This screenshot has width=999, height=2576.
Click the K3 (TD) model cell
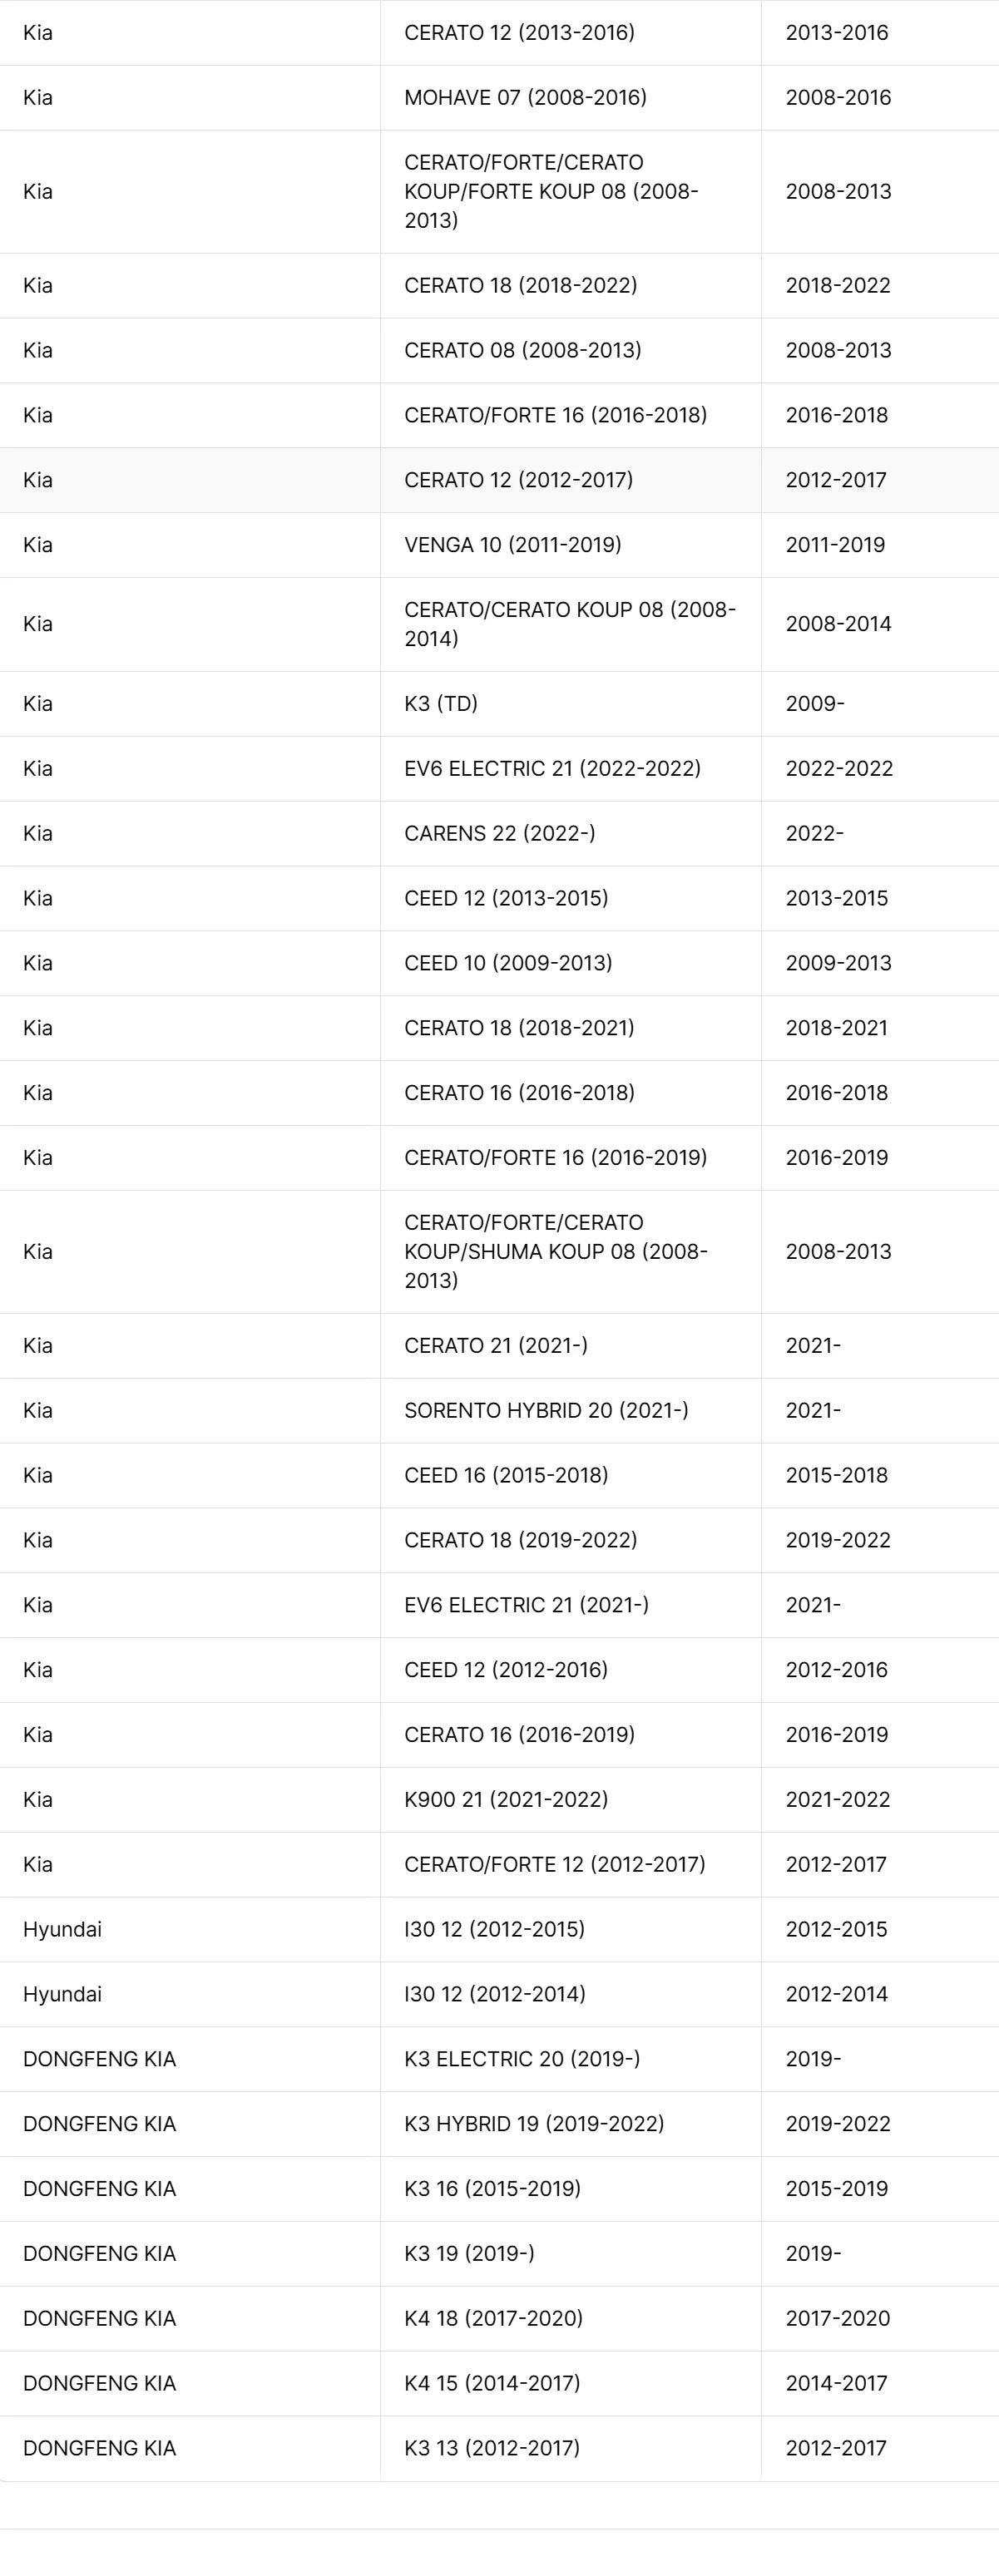(x=441, y=703)
